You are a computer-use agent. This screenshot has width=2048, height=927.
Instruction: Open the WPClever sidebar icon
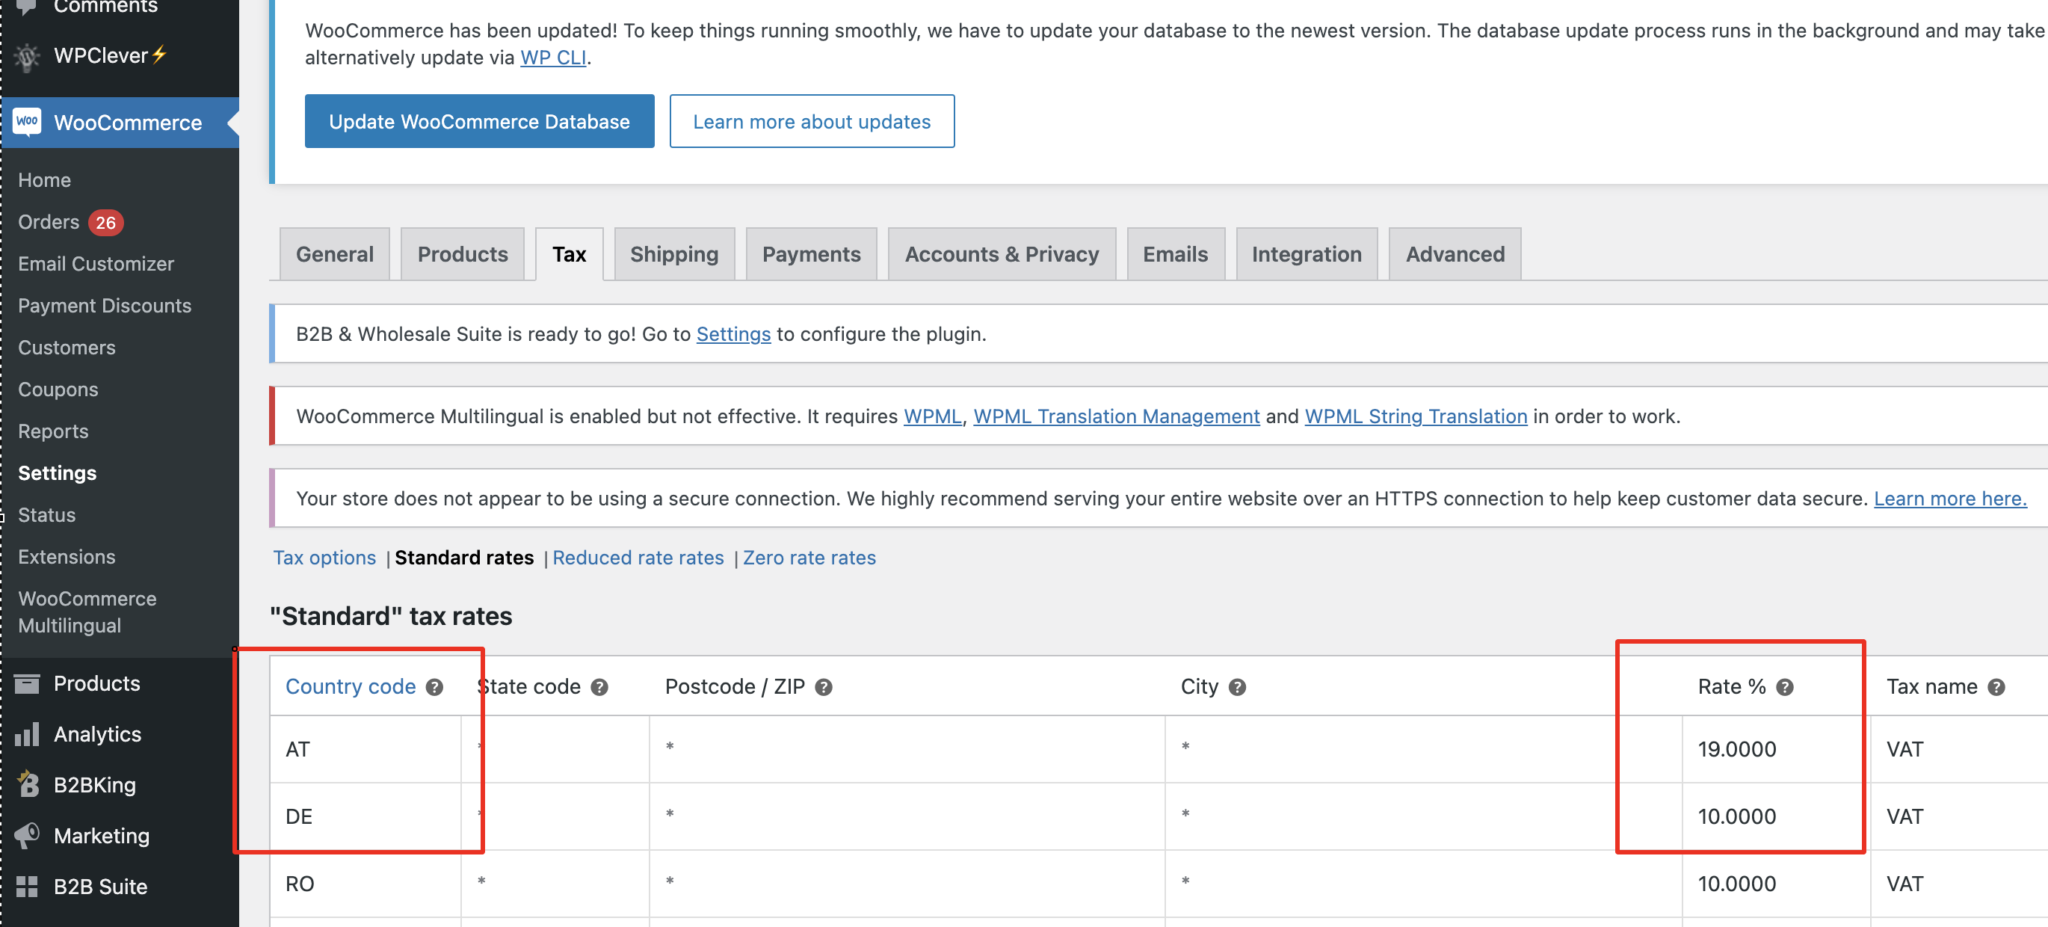(x=27, y=57)
